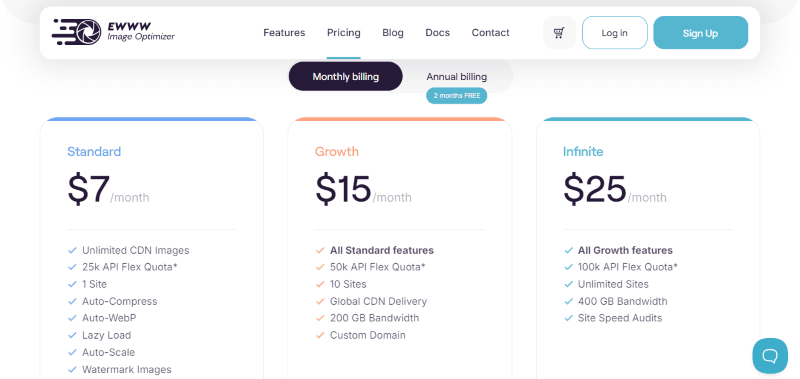Switch to Annual billing
800x379 pixels.
coord(457,77)
